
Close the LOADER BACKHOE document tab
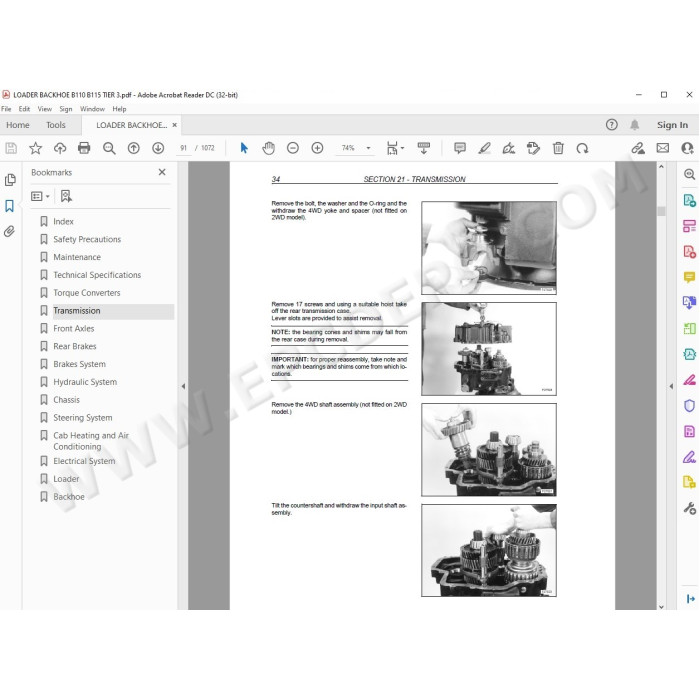(x=175, y=125)
